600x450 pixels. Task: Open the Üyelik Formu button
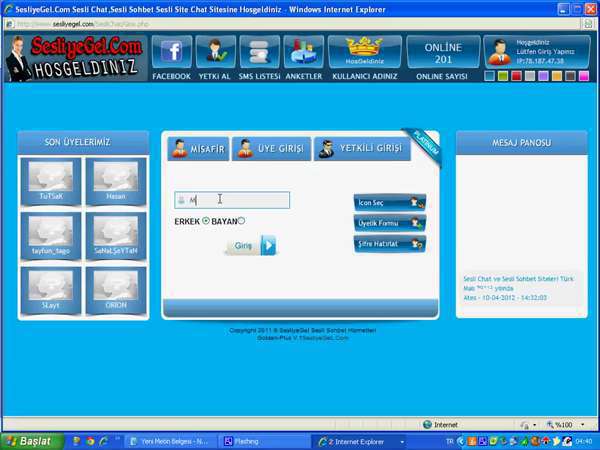[390, 223]
